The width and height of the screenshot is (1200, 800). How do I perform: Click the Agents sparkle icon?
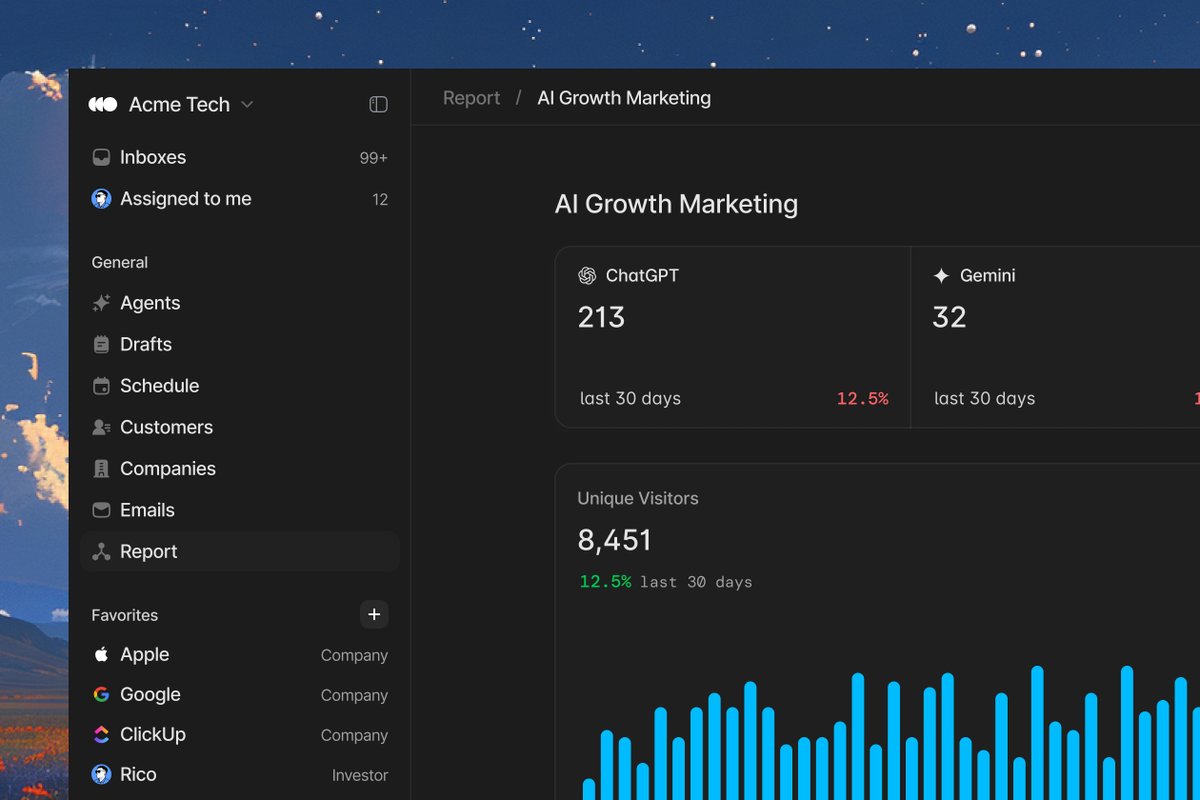point(101,303)
